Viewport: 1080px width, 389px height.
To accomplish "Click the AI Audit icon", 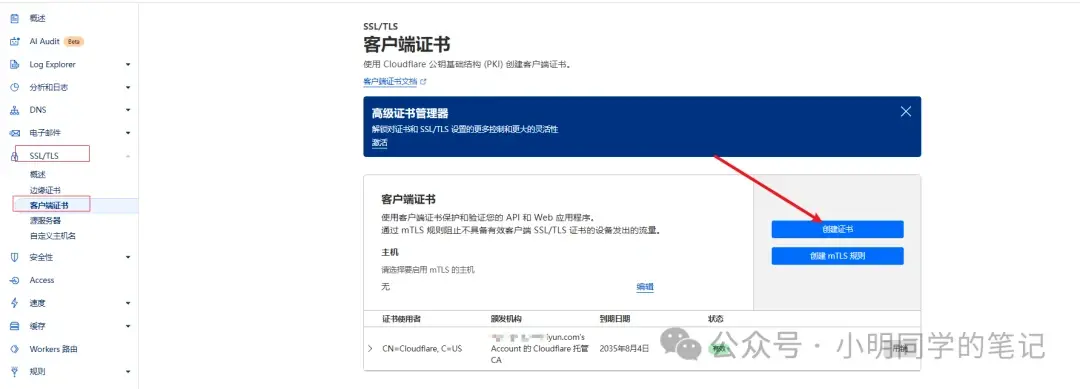I will (14, 41).
